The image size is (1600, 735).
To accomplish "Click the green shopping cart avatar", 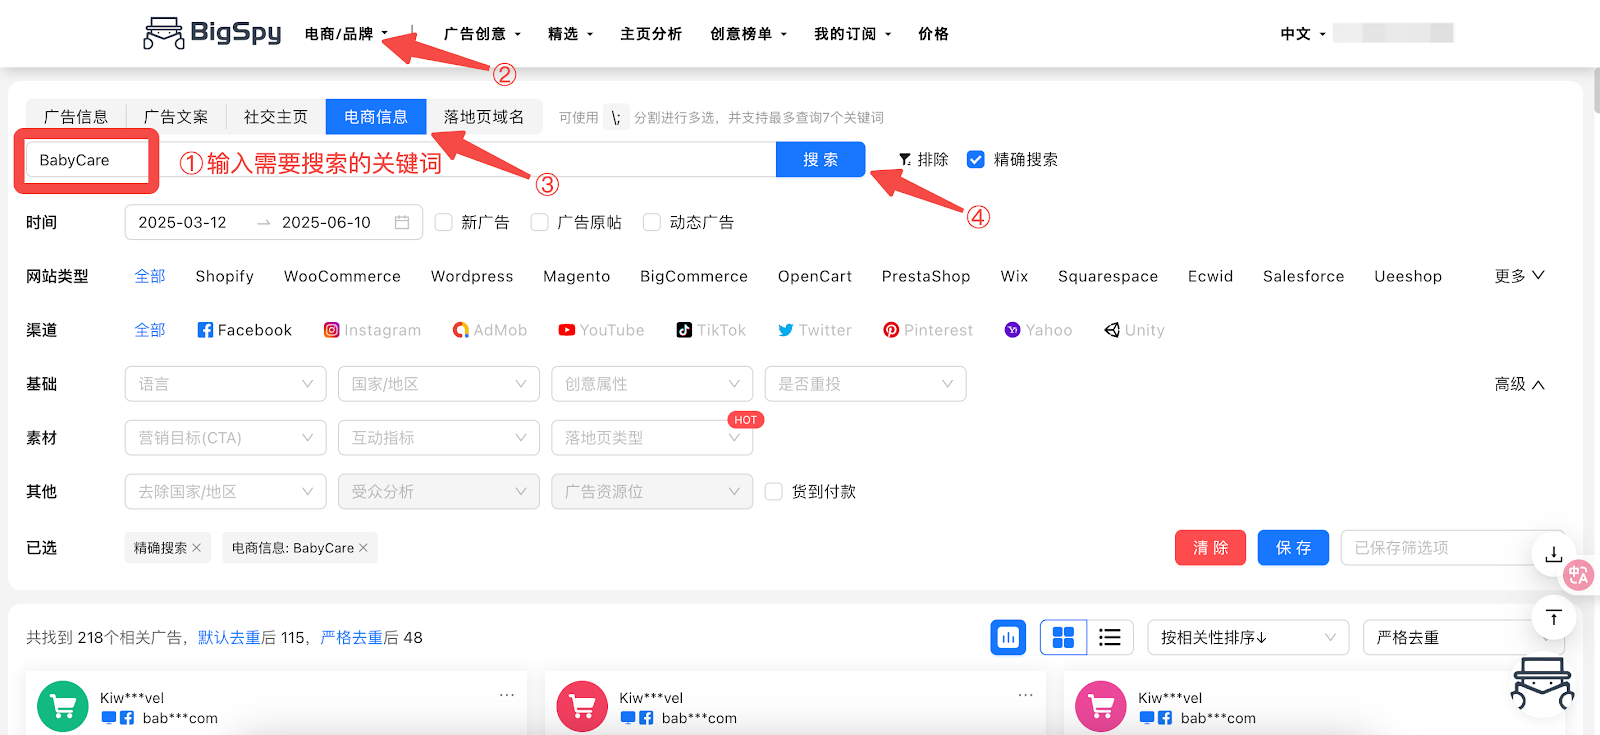I will pyautogui.click(x=63, y=706).
